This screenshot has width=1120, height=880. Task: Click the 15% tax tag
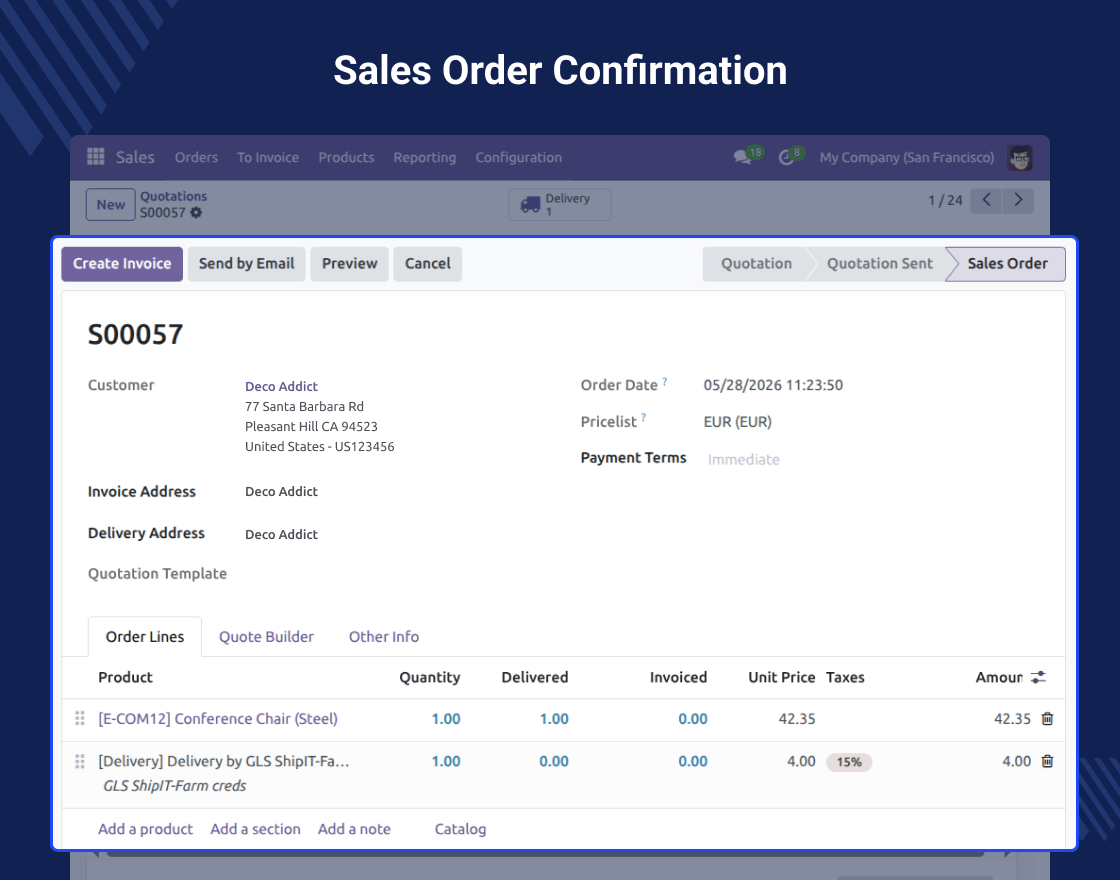pos(849,762)
